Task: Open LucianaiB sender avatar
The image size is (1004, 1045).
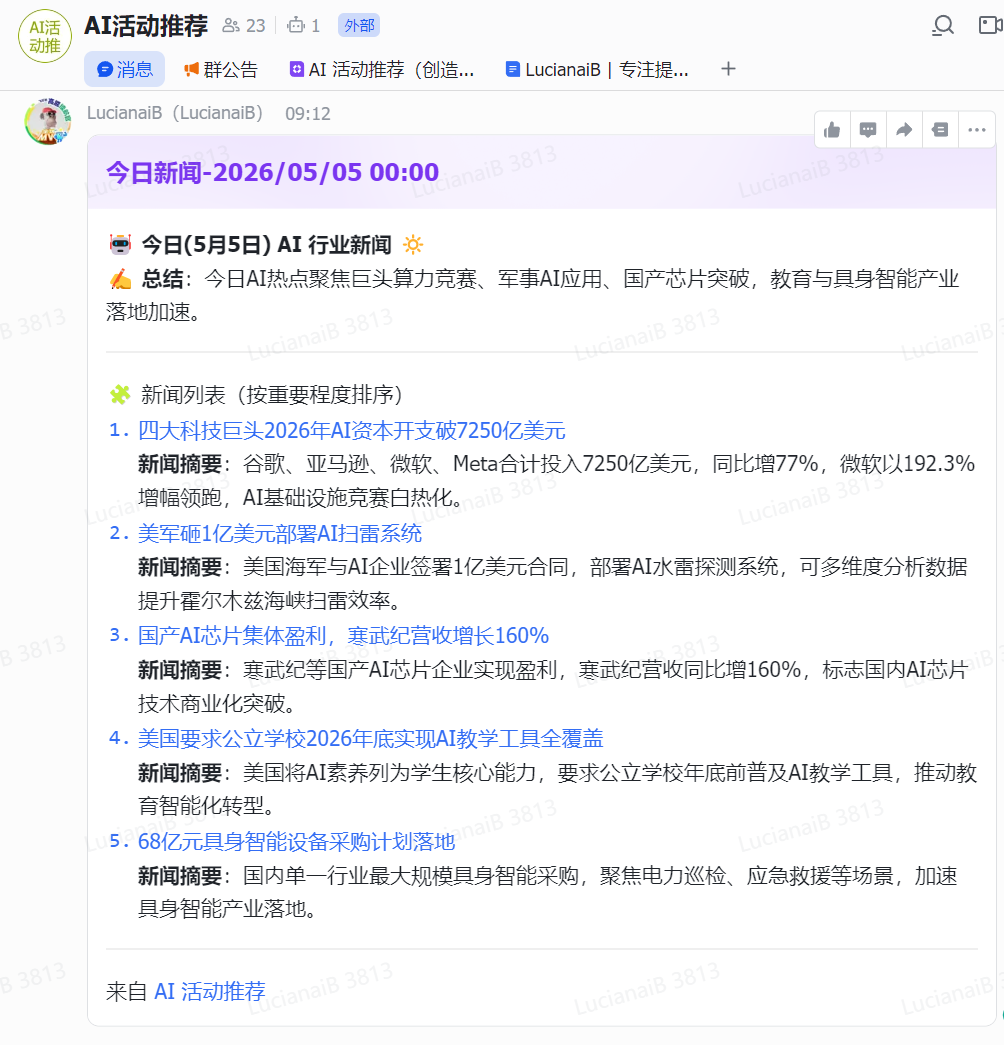Action: point(47,121)
